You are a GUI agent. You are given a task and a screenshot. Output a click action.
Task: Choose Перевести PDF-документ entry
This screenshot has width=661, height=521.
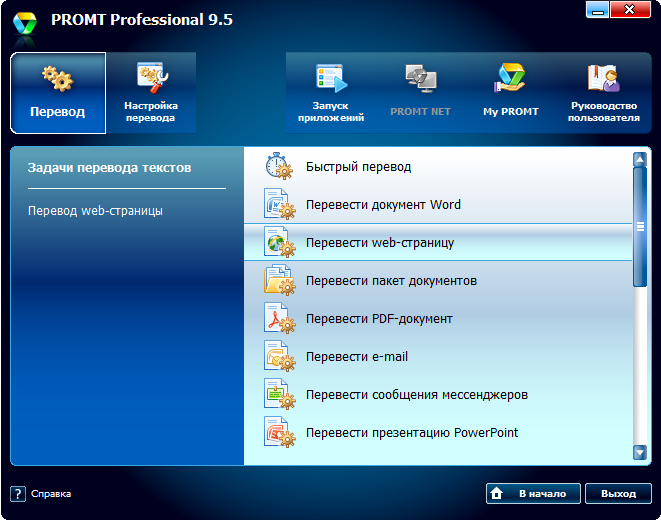tap(438, 318)
